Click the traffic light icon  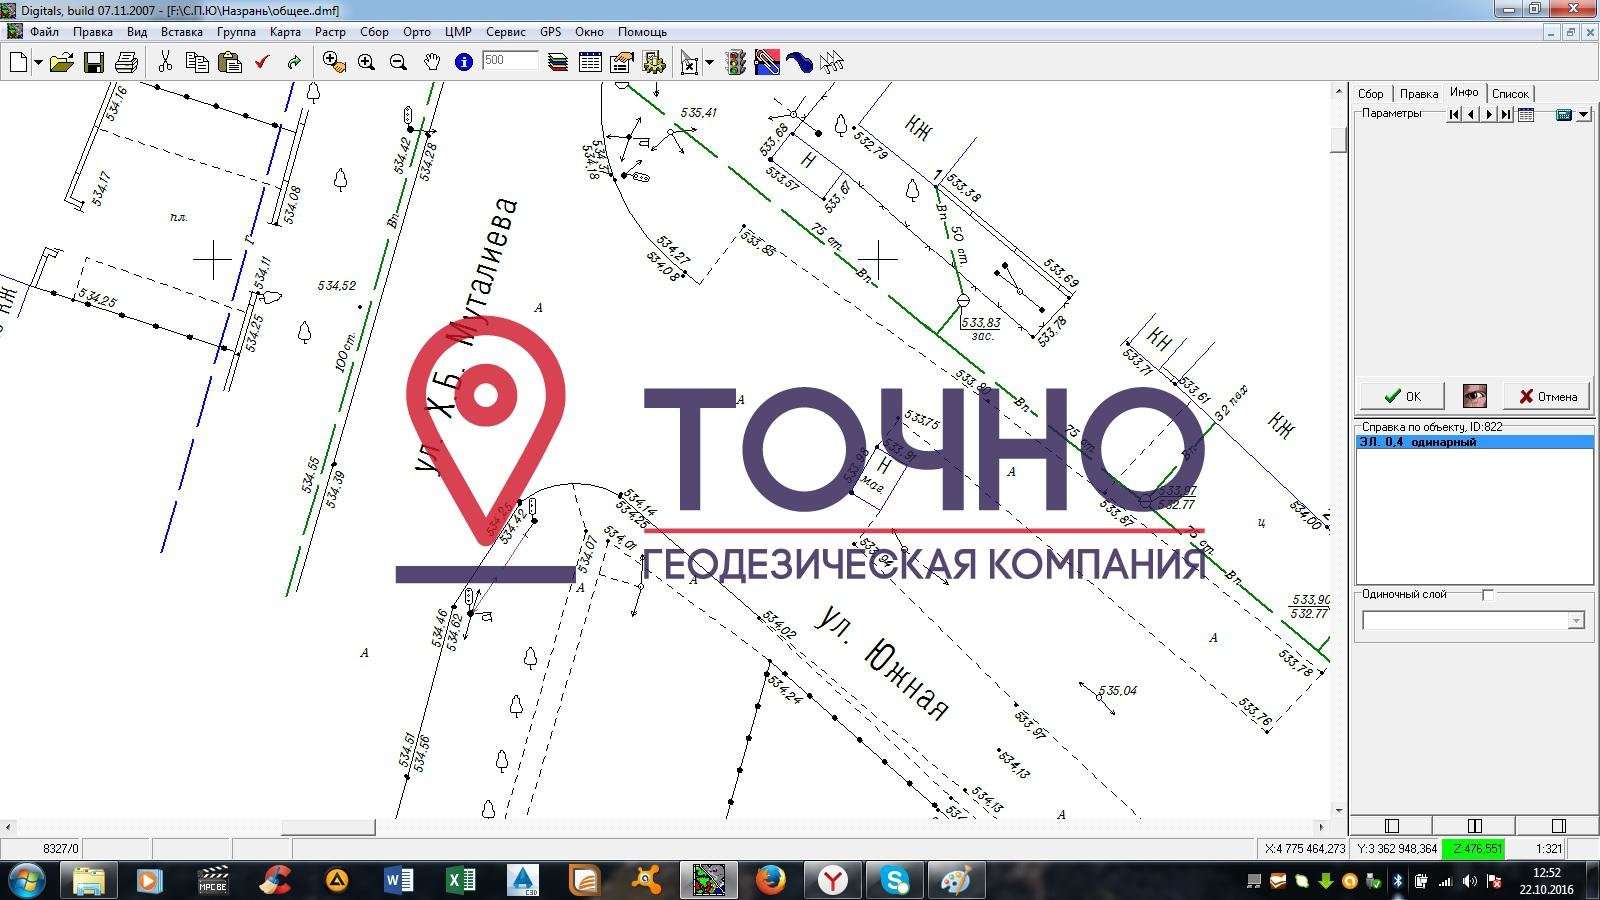tap(735, 62)
